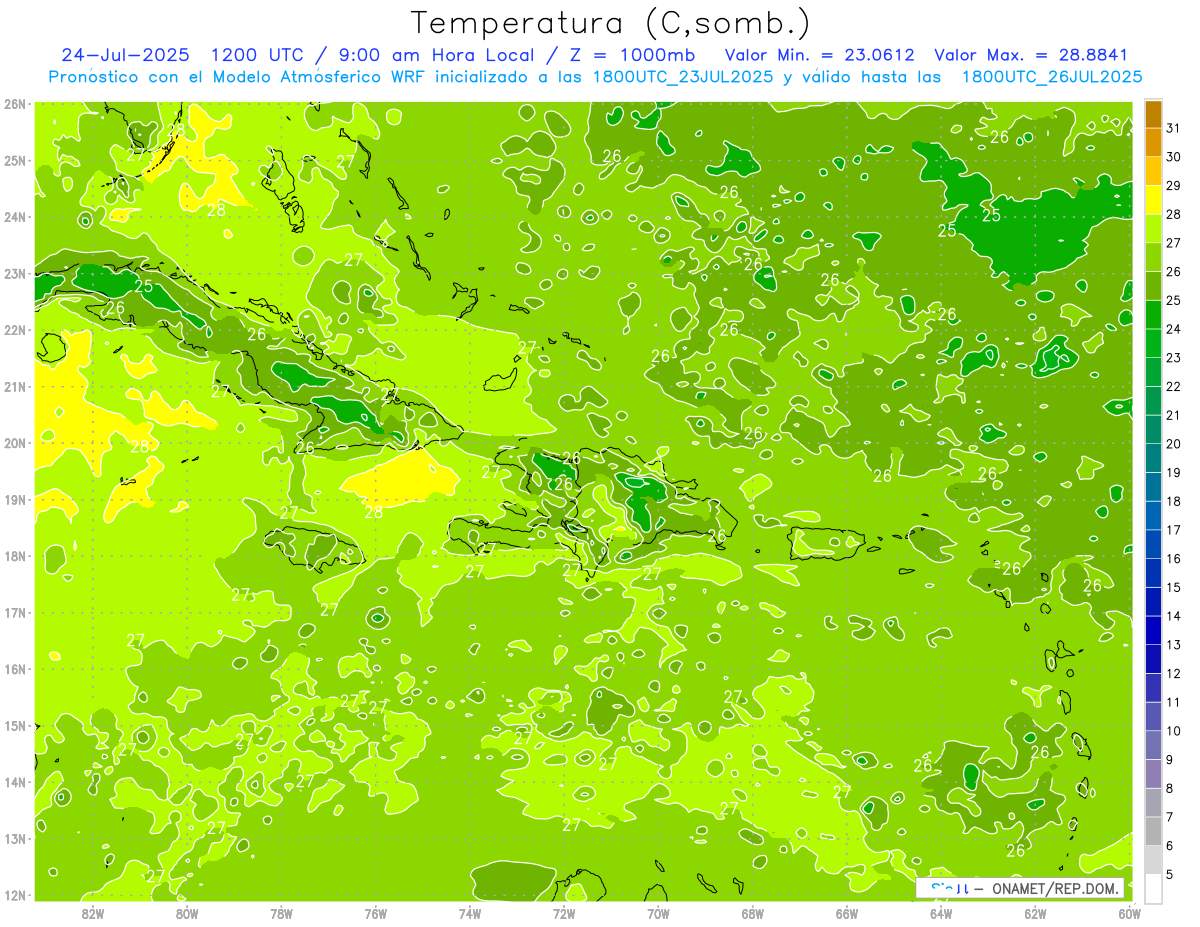Click the color scale value 20
The height and width of the screenshot is (927, 1200).
point(1173,443)
